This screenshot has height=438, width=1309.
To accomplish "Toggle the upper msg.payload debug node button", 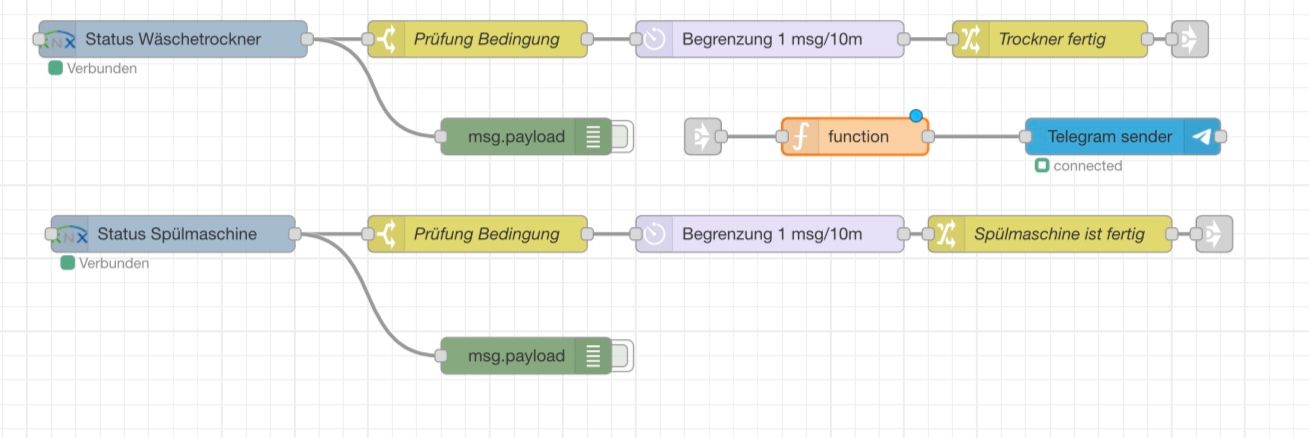I will [x=621, y=136].
